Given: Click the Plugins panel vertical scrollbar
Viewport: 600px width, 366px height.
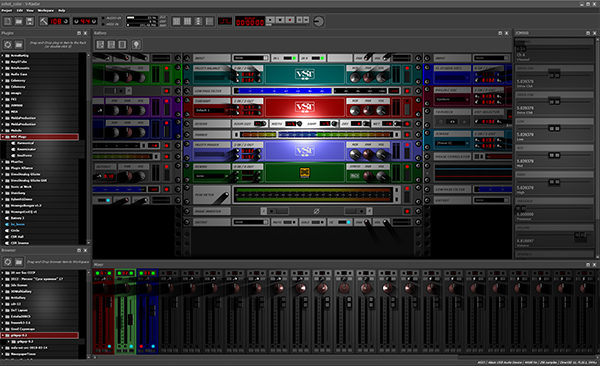Looking at the screenshot, I should tap(88, 149).
